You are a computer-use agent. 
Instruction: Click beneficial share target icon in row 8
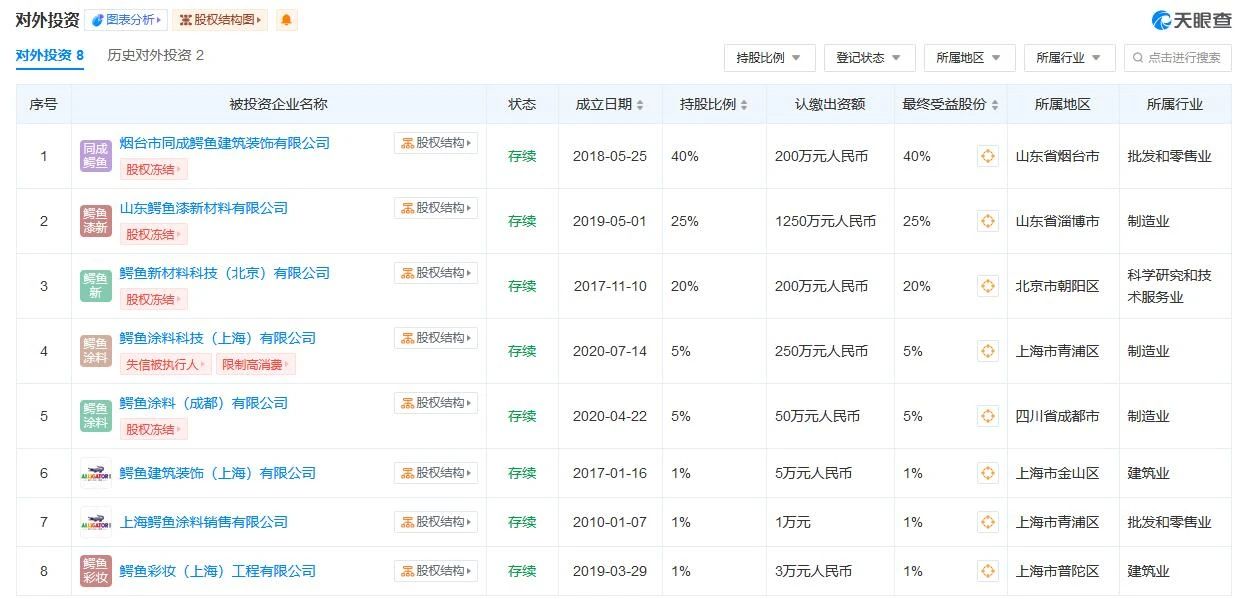987,571
